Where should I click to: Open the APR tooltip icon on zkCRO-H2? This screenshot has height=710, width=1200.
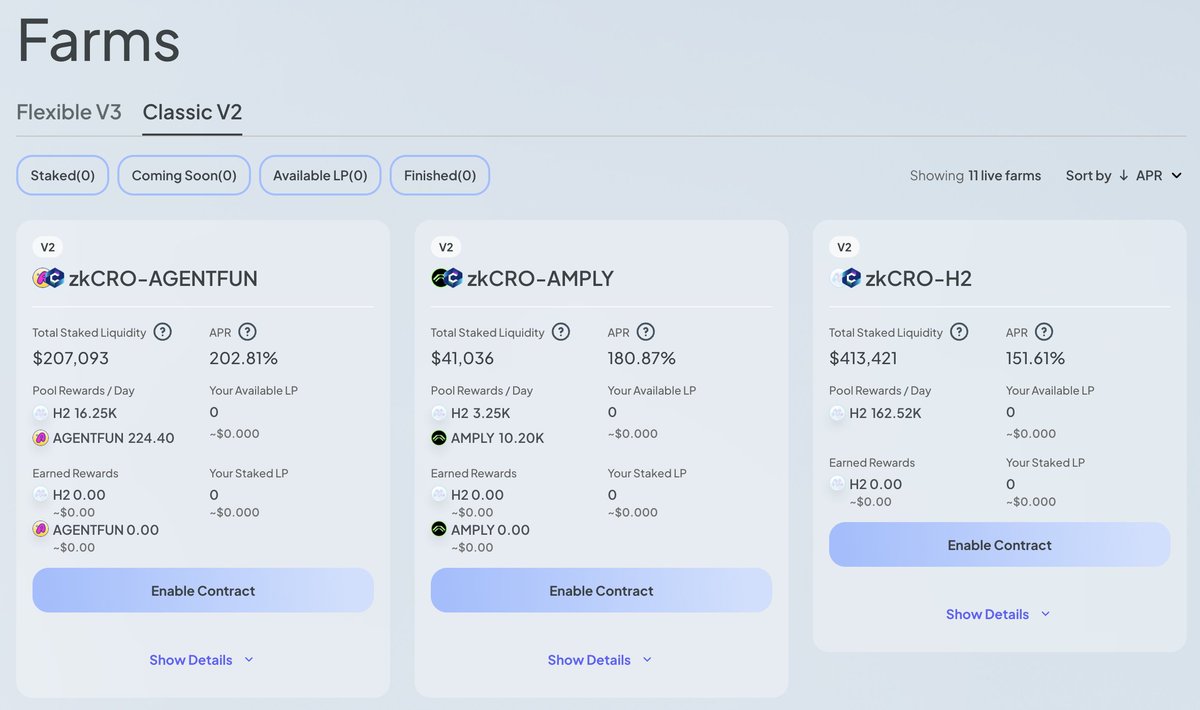(x=1041, y=332)
